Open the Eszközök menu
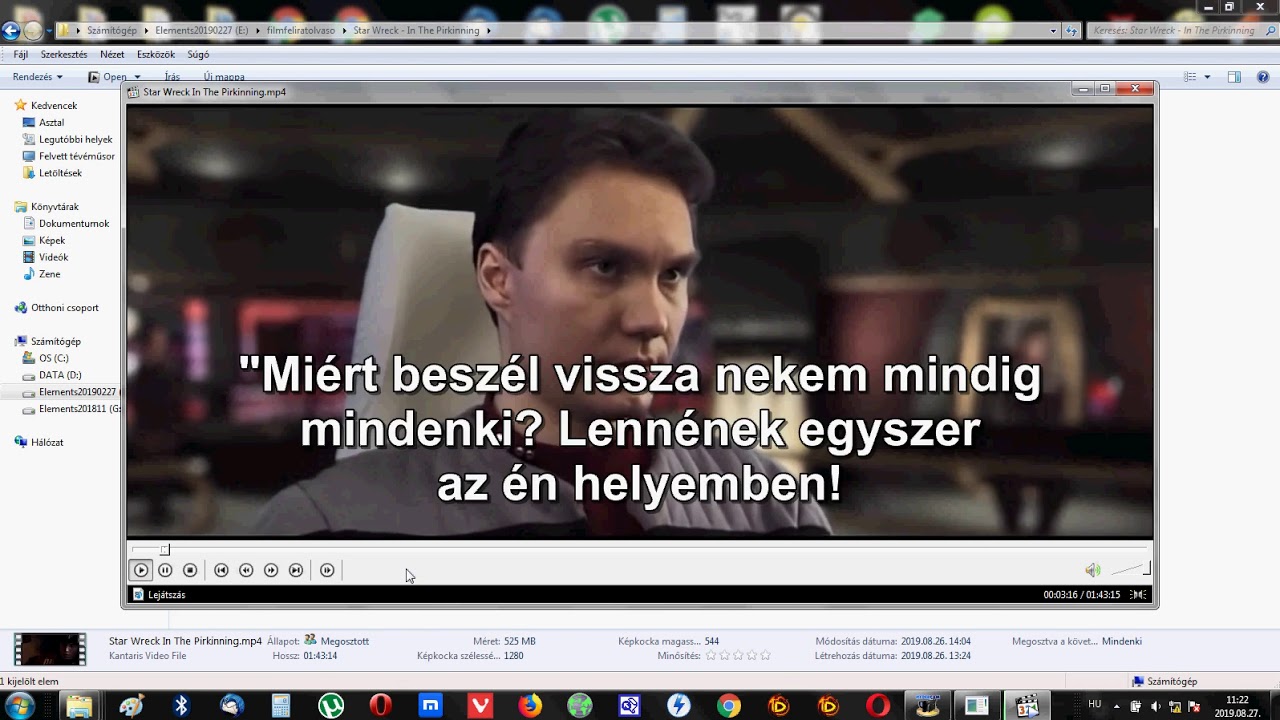The image size is (1280, 720). 156,54
